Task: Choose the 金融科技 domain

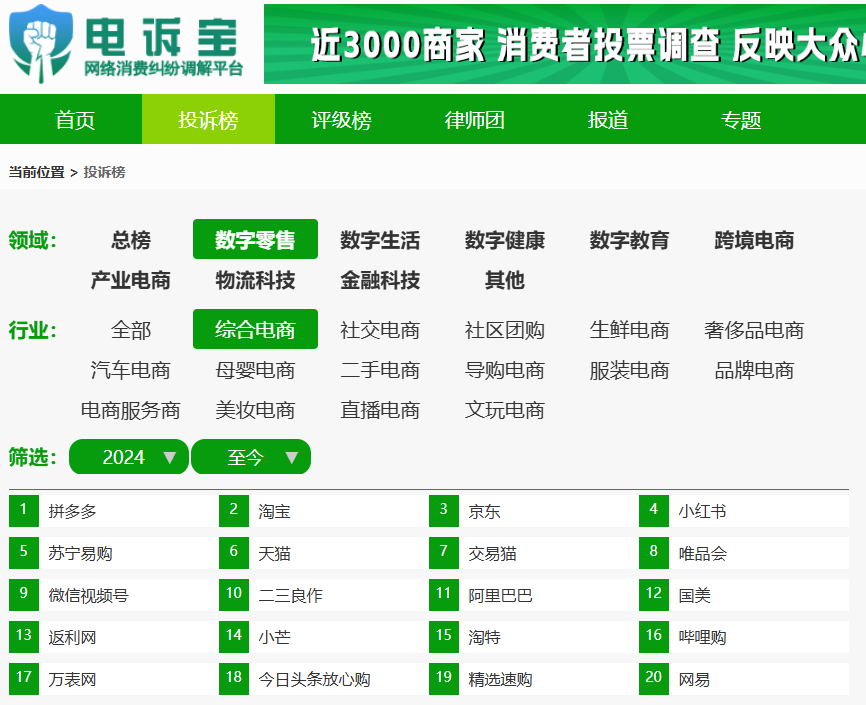Action: [x=380, y=280]
